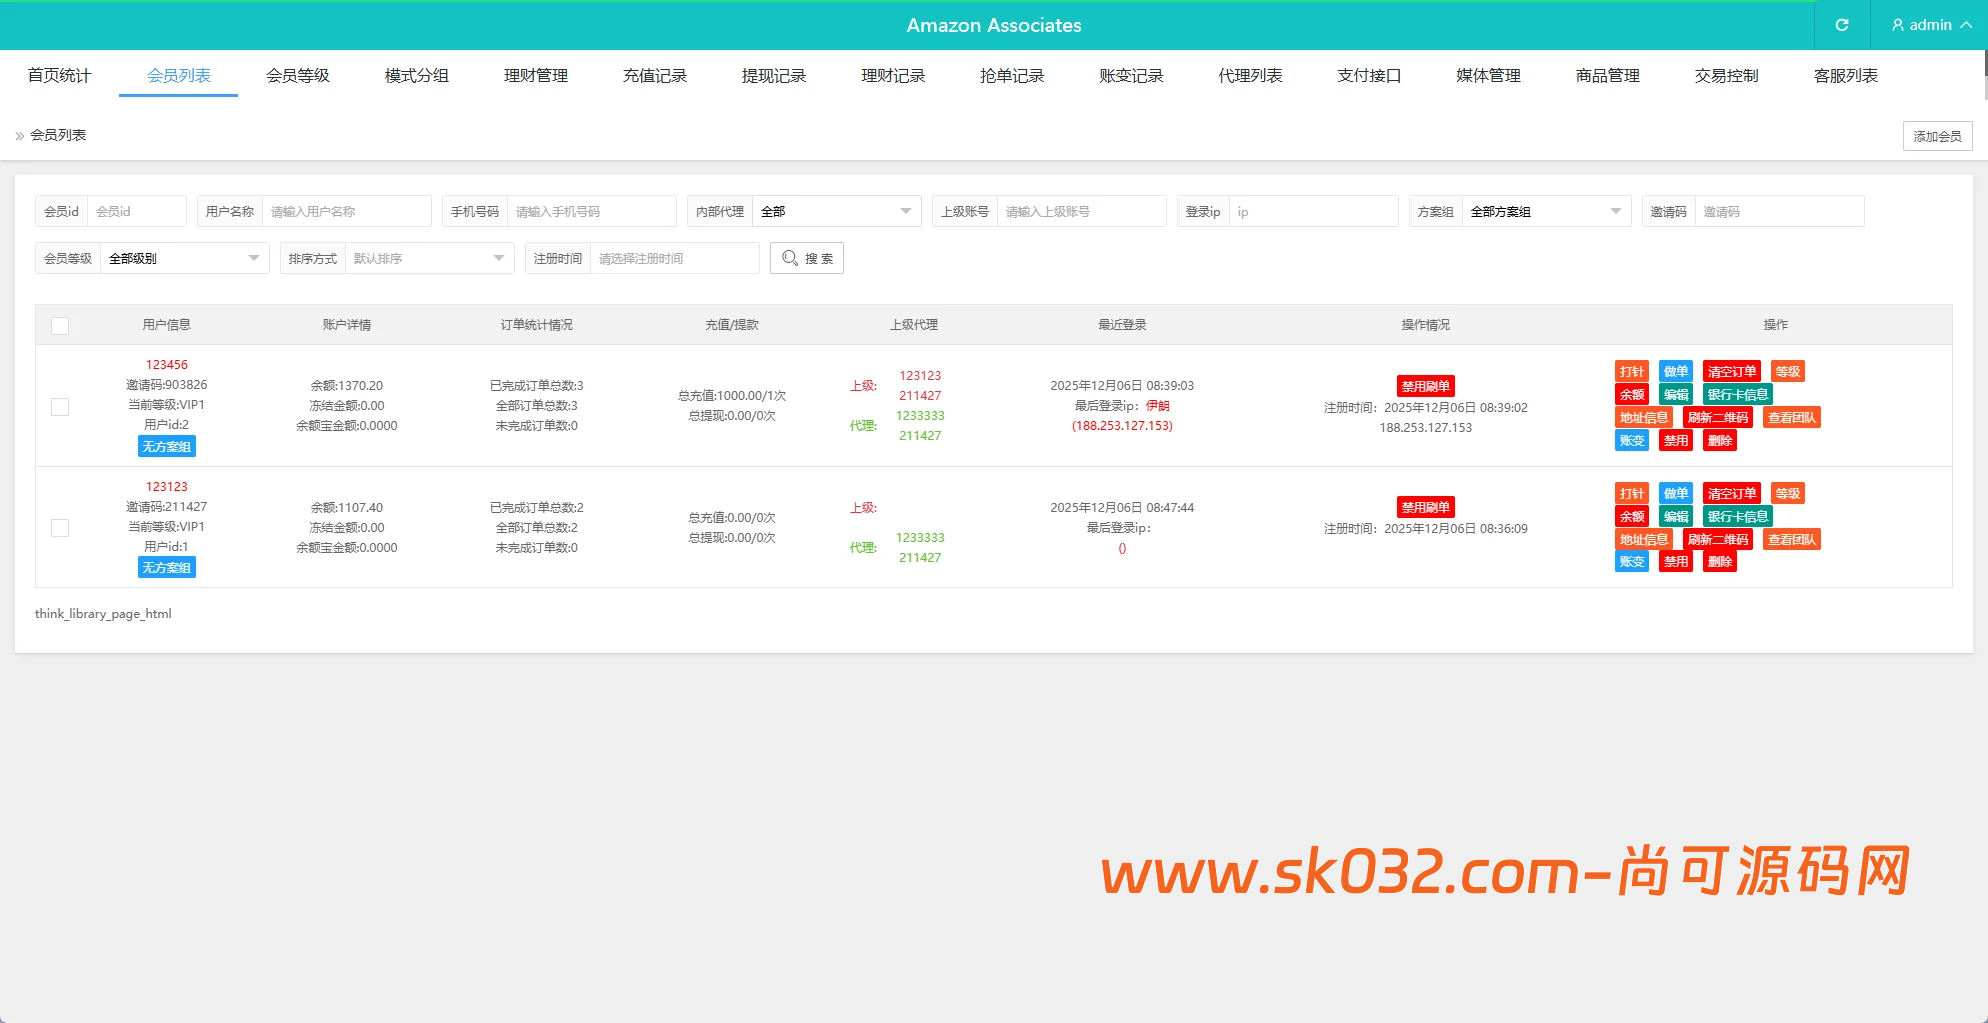Open the 商品管理 section
Viewport: 1988px width, 1023px height.
(x=1606, y=75)
